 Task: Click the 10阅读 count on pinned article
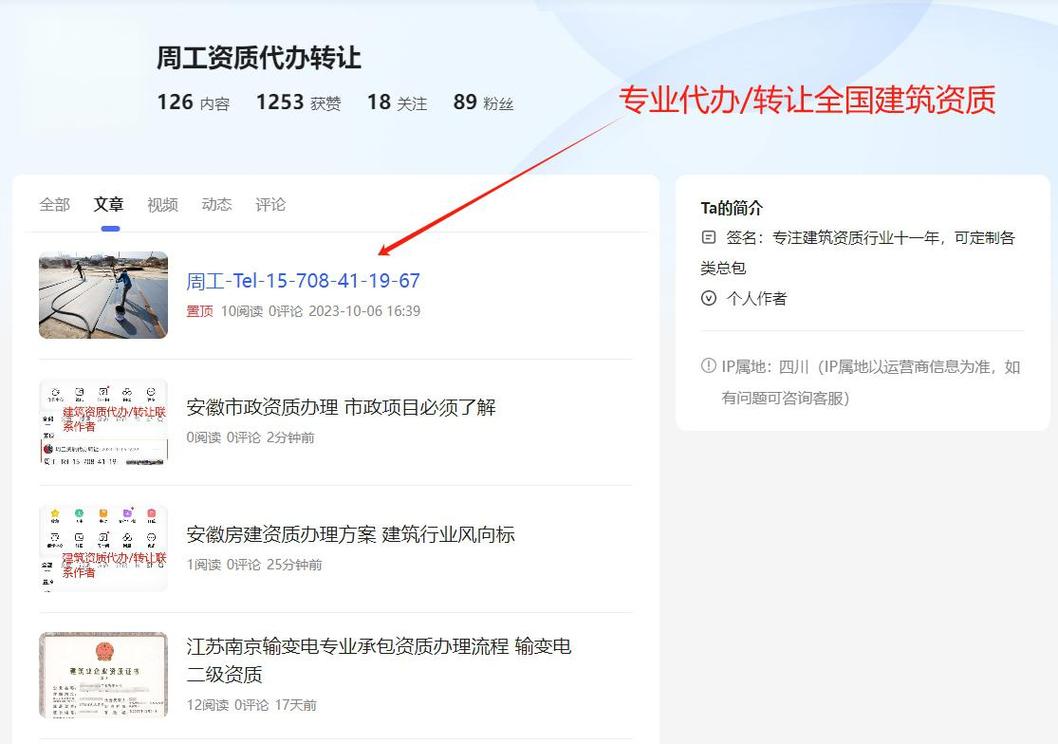click(x=242, y=311)
